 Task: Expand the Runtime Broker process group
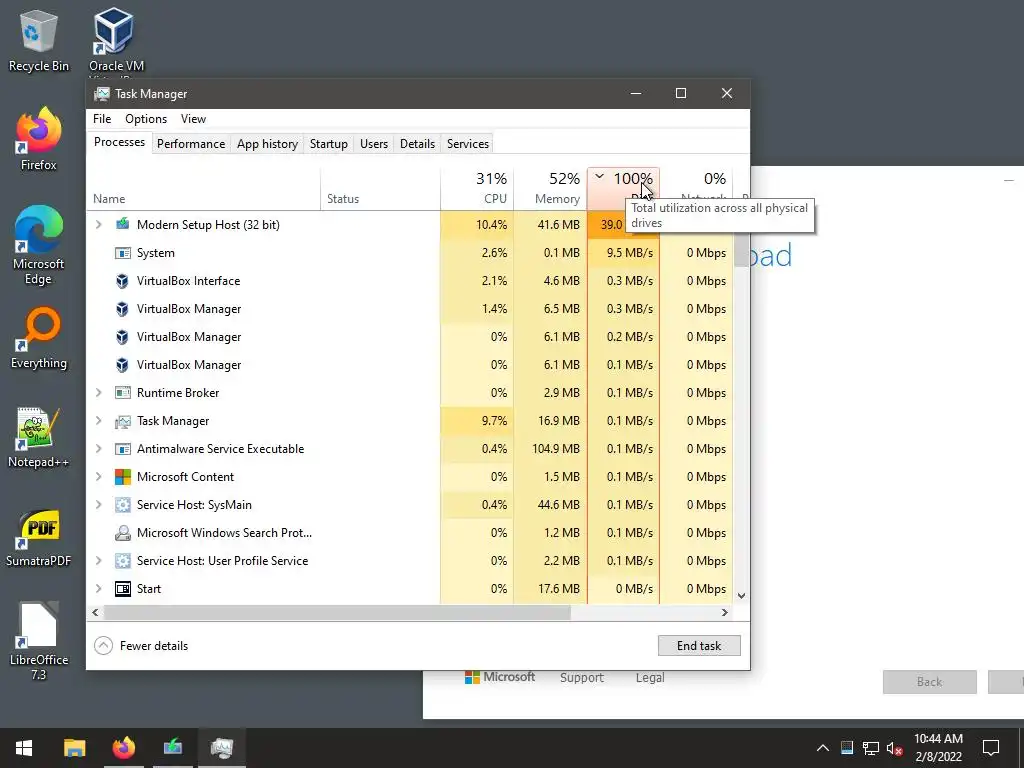pyautogui.click(x=99, y=392)
